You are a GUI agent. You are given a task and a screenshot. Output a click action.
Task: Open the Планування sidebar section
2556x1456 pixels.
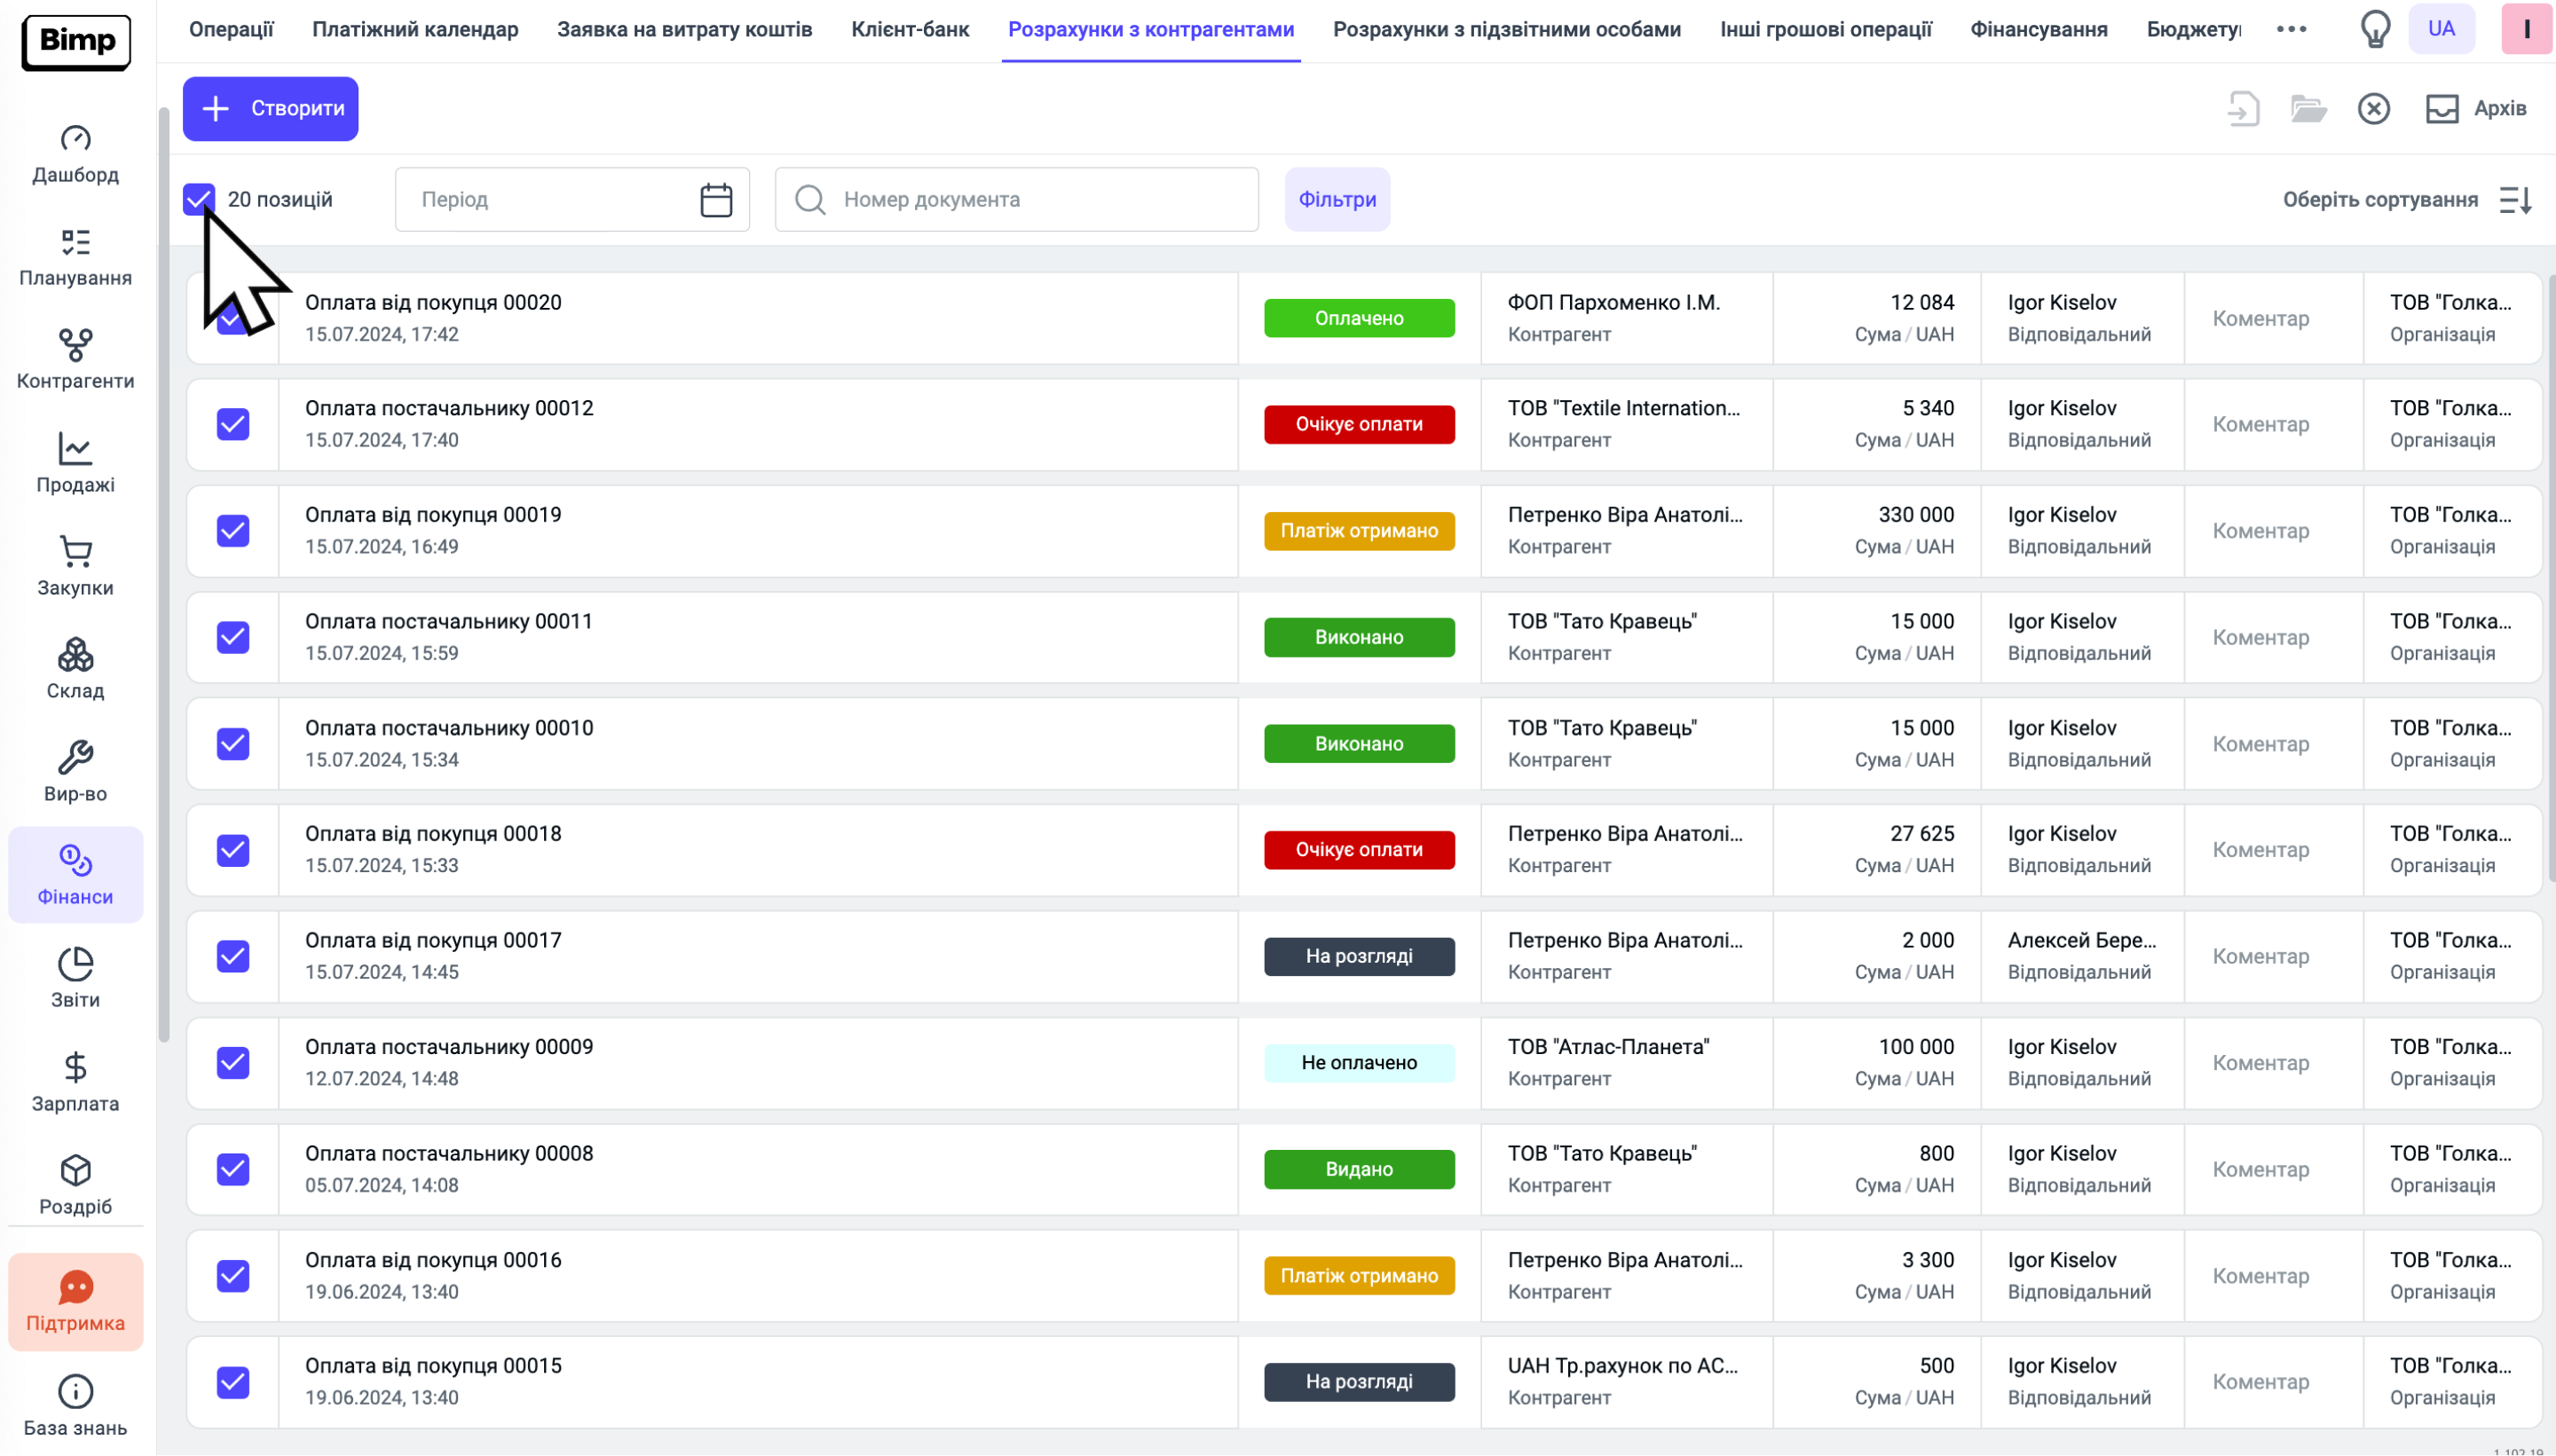tap(75, 258)
